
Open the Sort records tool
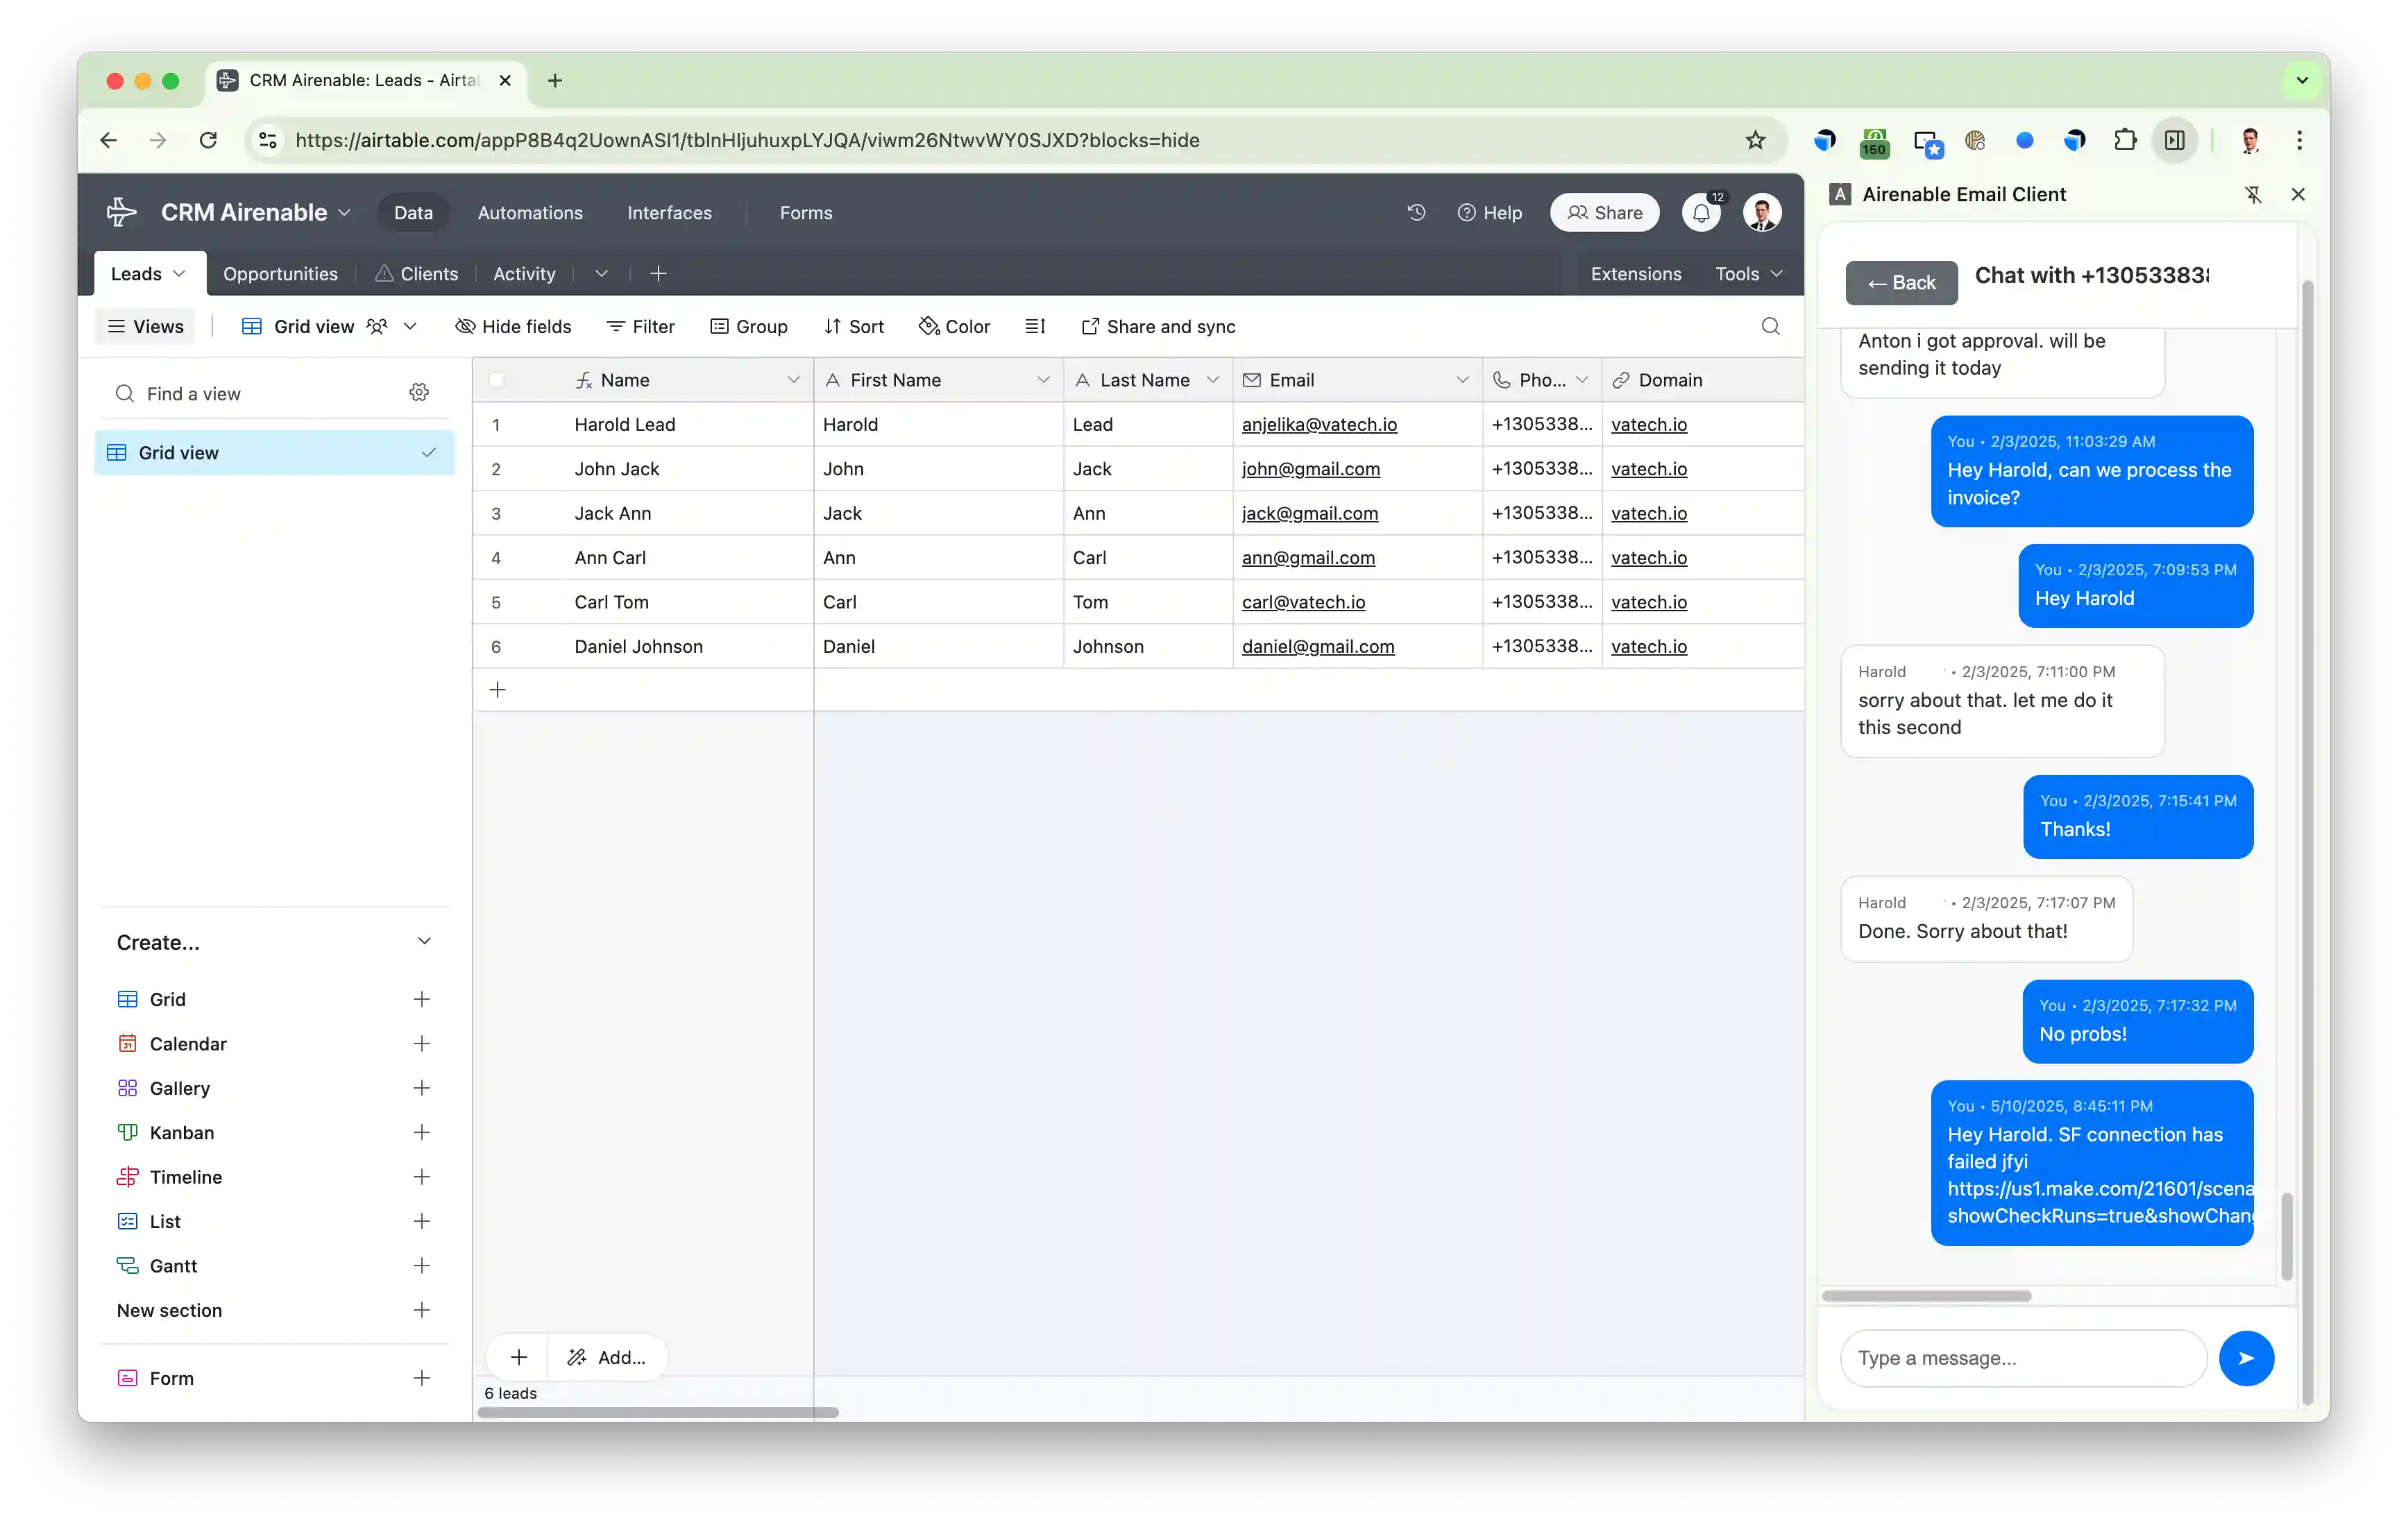854,326
